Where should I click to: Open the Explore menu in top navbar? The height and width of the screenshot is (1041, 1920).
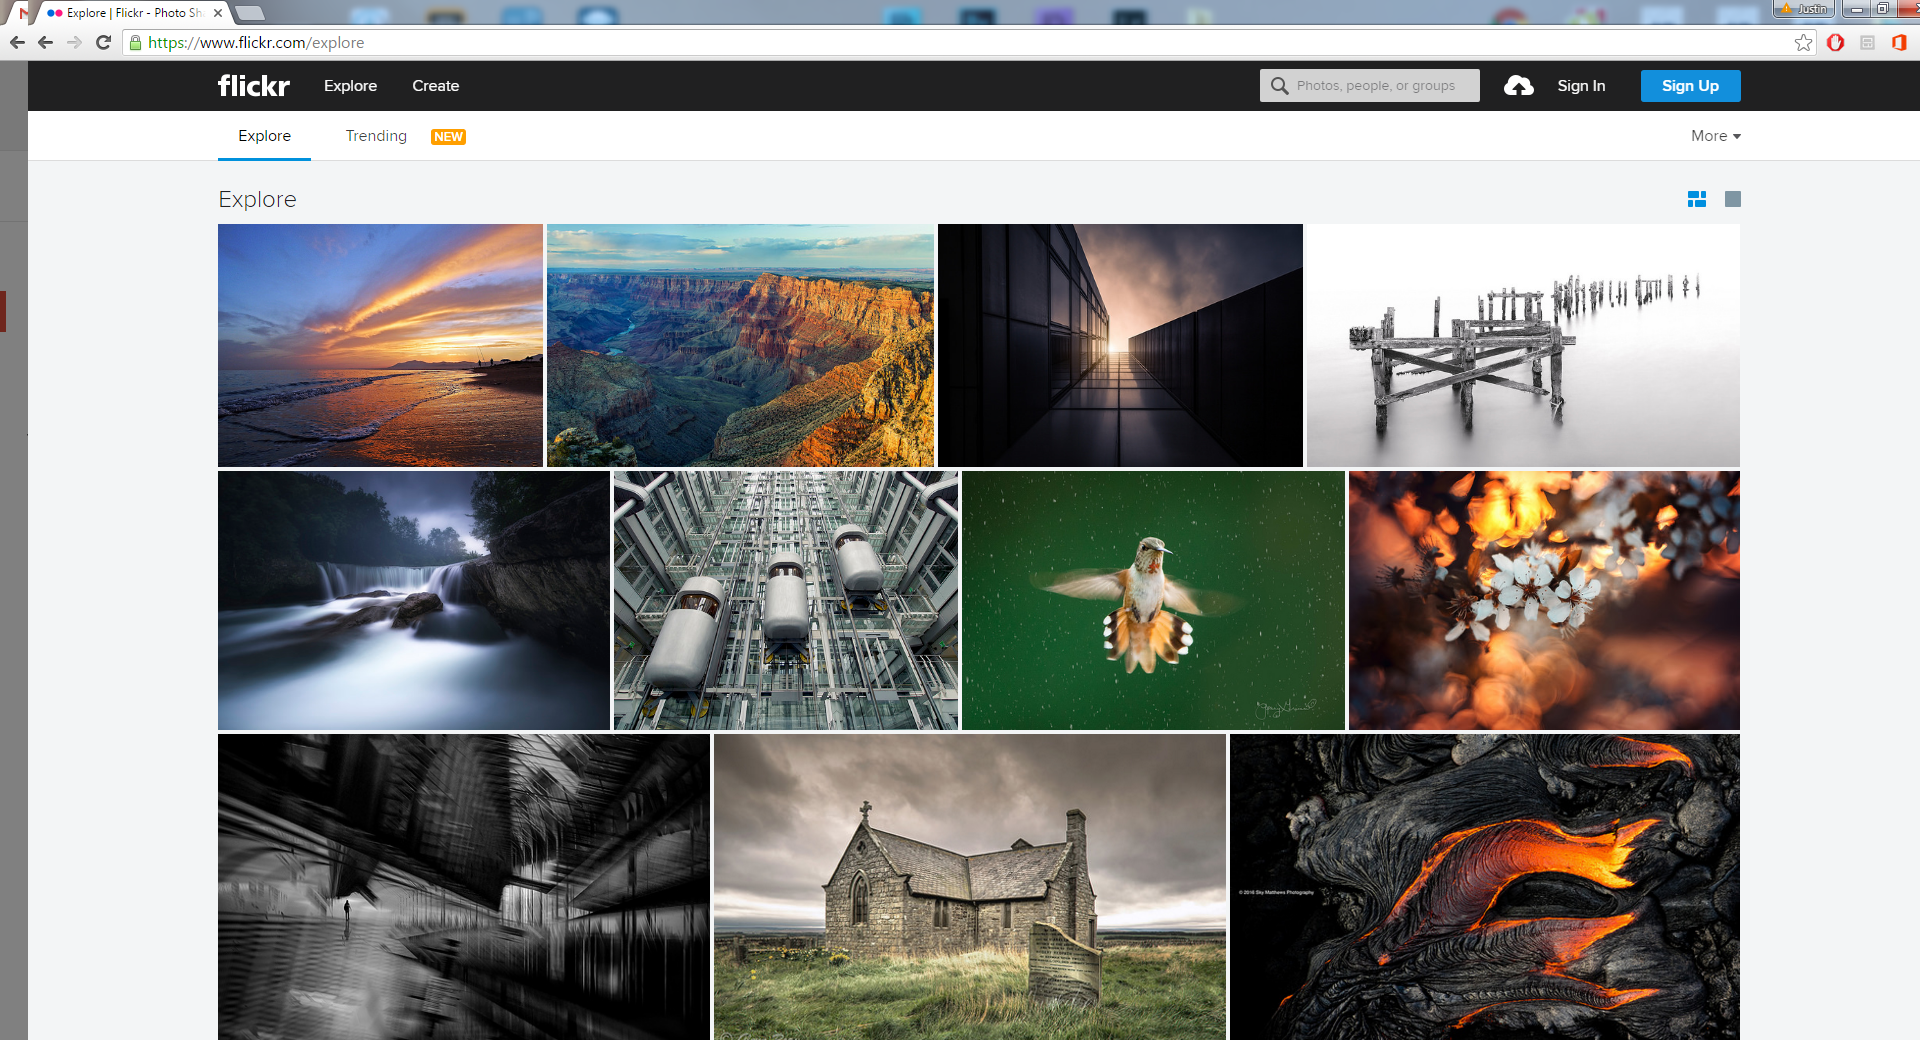pyautogui.click(x=350, y=86)
